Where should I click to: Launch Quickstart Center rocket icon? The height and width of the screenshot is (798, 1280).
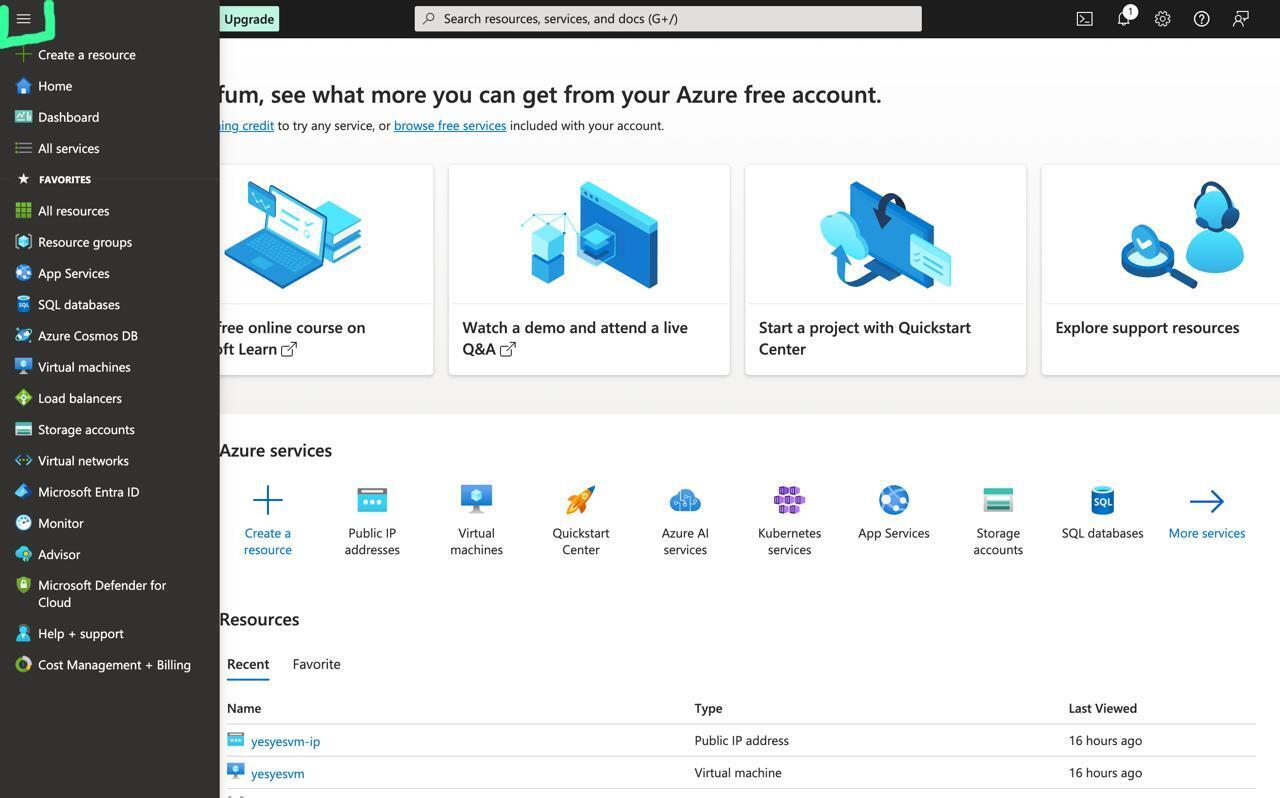click(581, 500)
